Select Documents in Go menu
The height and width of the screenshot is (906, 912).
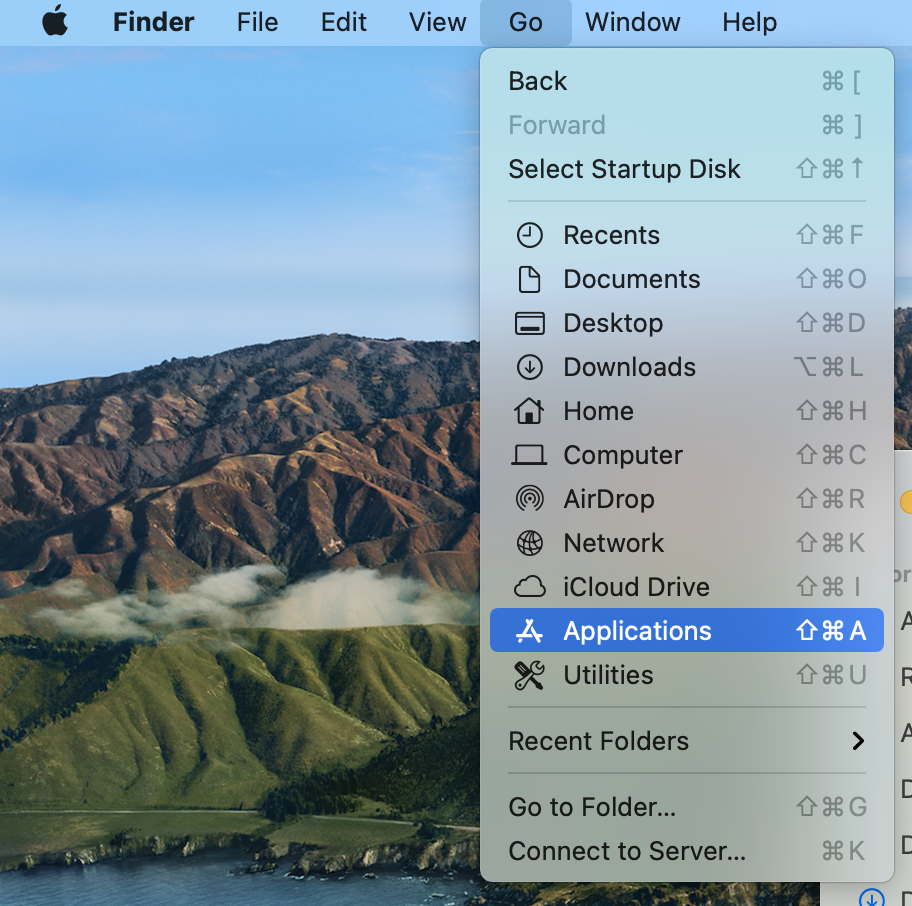coord(687,280)
